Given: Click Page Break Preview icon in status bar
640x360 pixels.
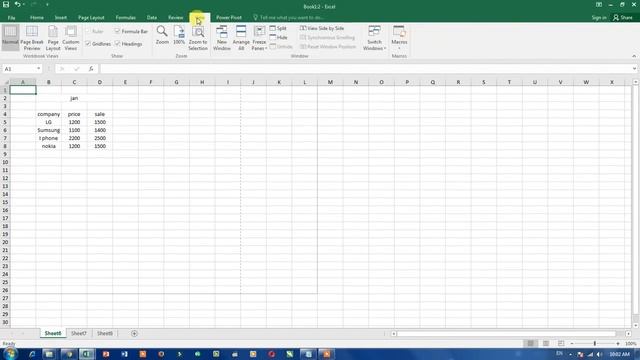Looking at the screenshot, I should point(561,344).
